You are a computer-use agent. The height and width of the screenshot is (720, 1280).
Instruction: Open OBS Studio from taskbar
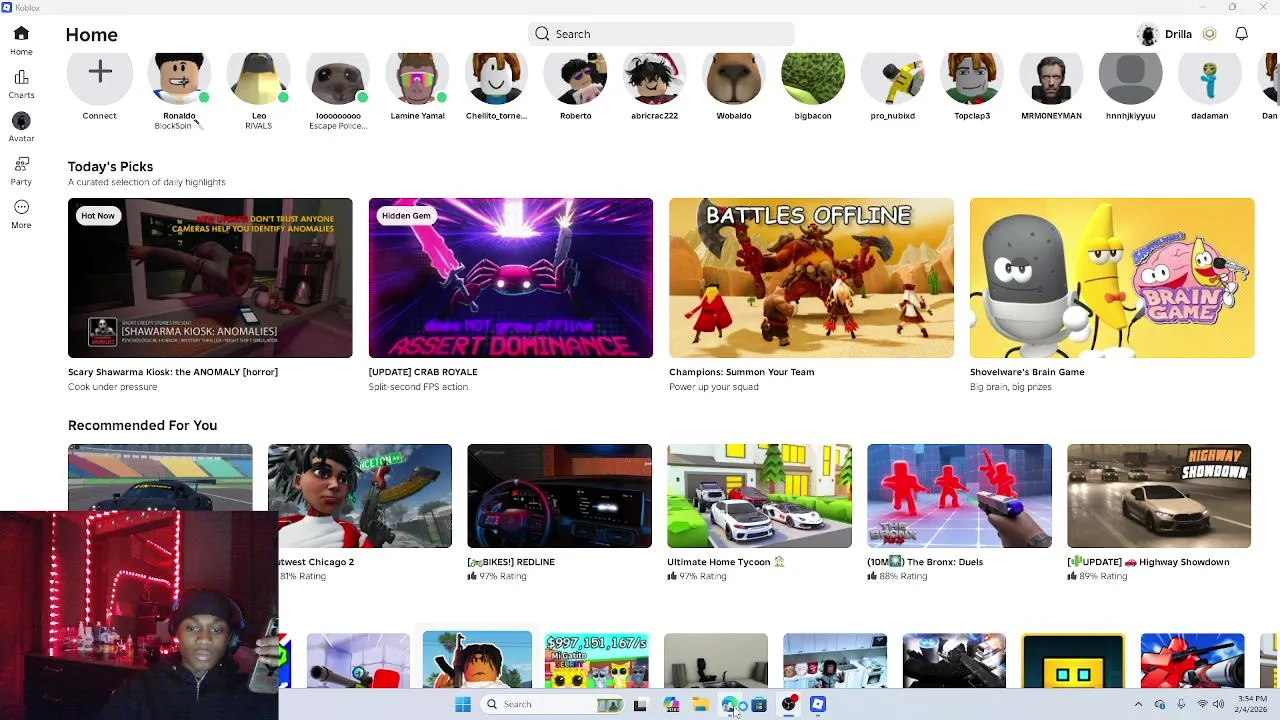click(789, 704)
